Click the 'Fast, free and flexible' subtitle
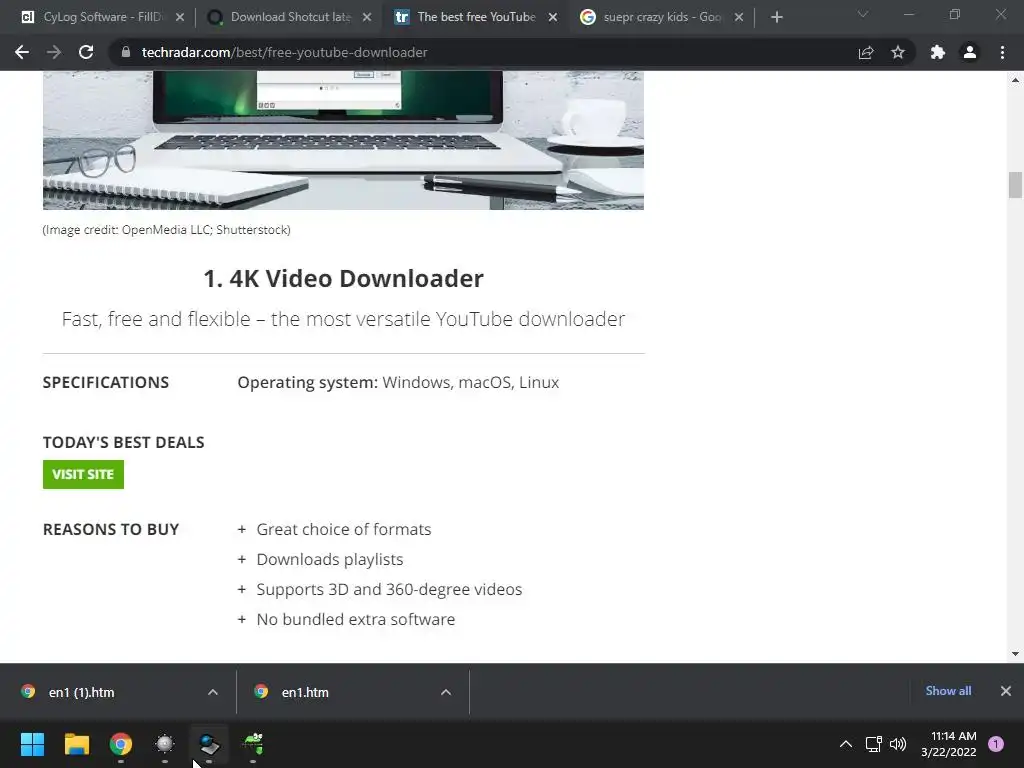 click(344, 319)
